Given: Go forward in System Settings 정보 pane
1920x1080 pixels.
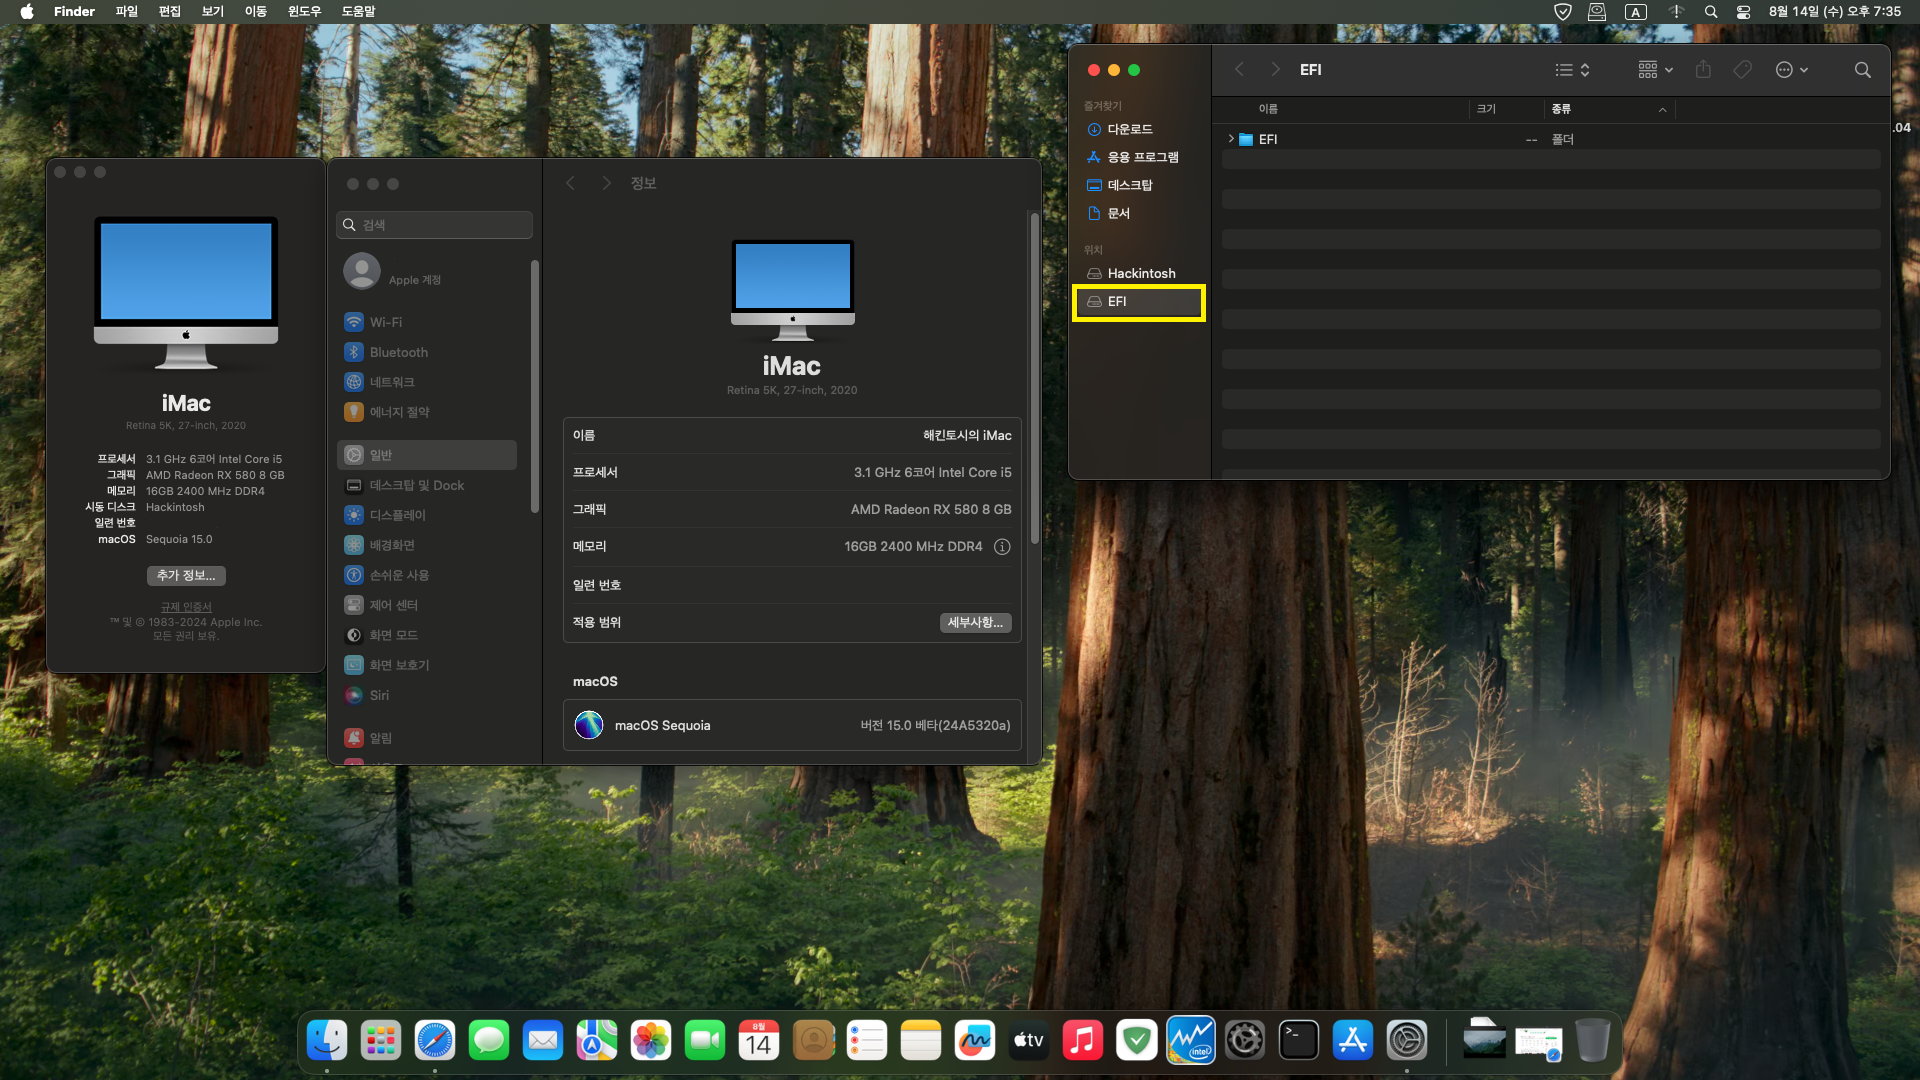Looking at the screenshot, I should click(606, 183).
